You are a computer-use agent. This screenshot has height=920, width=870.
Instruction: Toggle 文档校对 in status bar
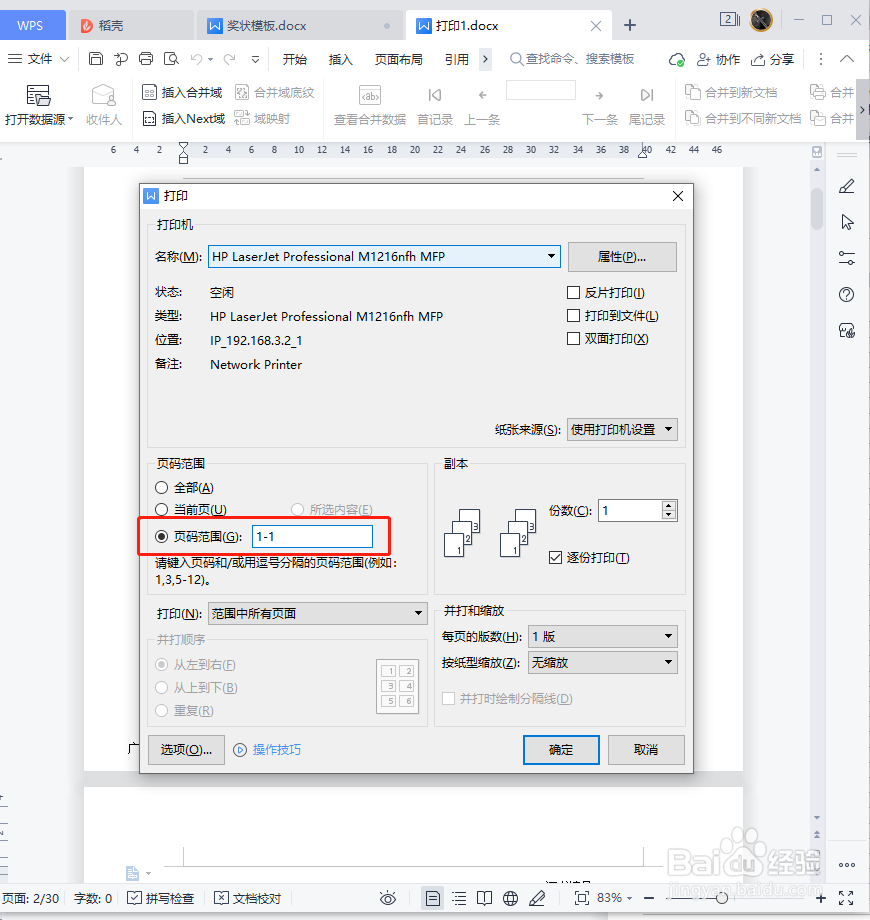(x=248, y=898)
